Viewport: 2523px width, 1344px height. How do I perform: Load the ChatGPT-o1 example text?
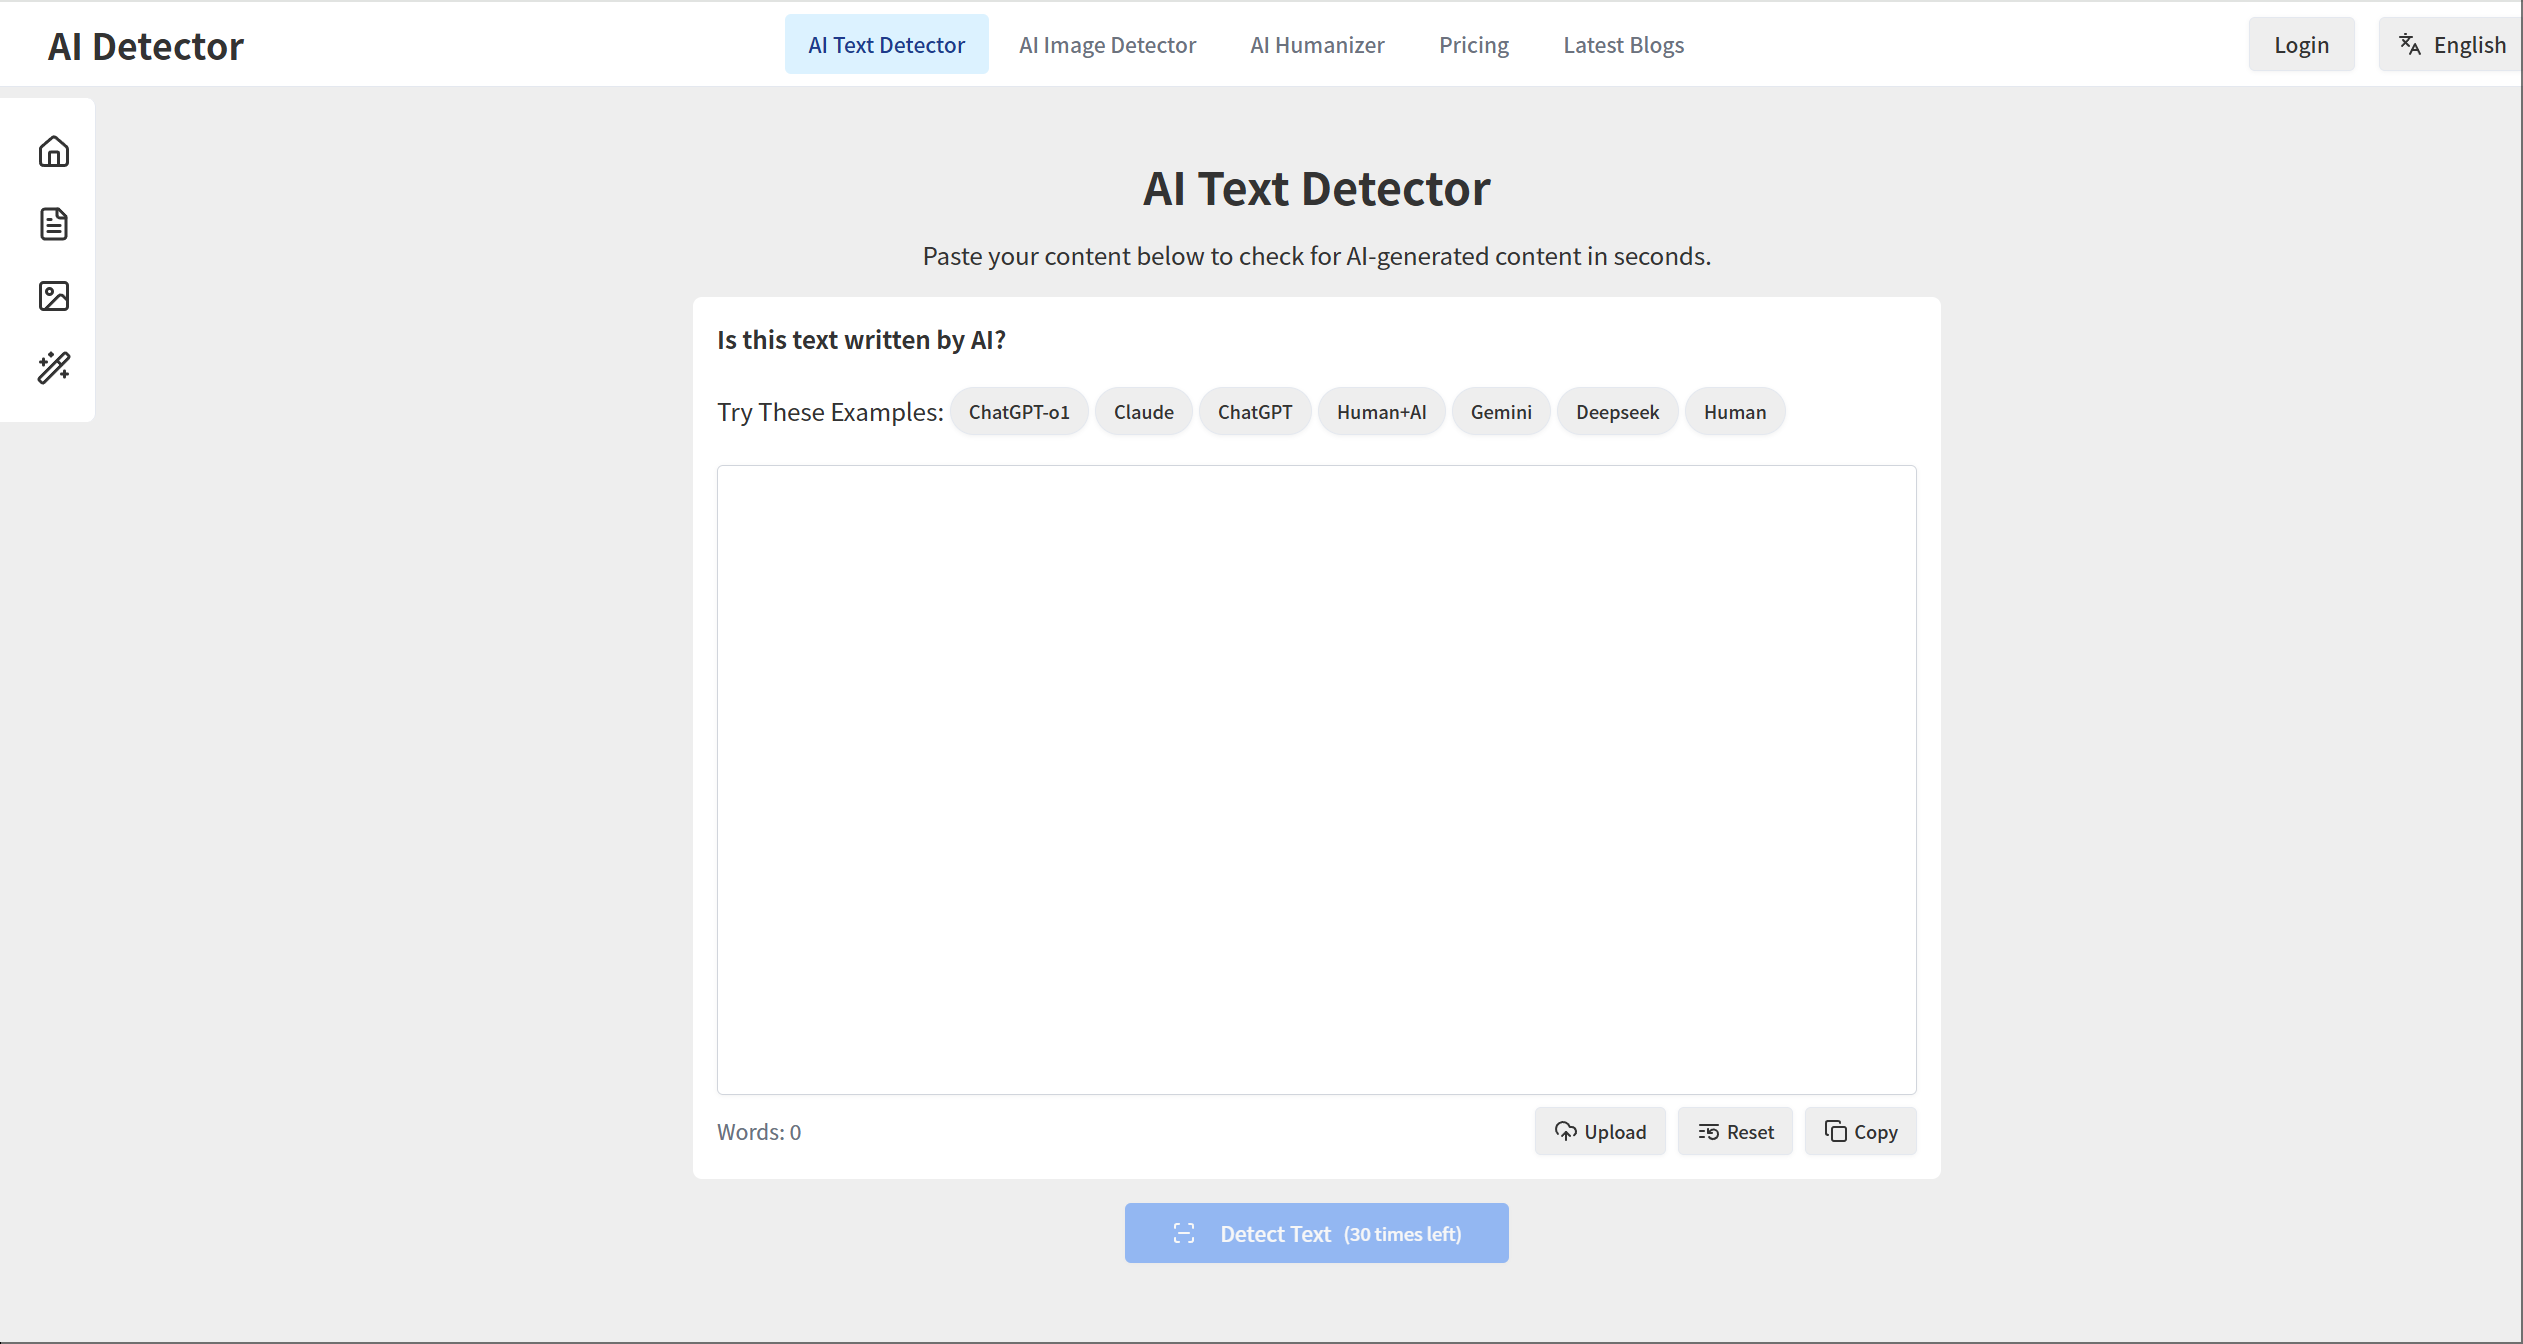pyautogui.click(x=1019, y=412)
